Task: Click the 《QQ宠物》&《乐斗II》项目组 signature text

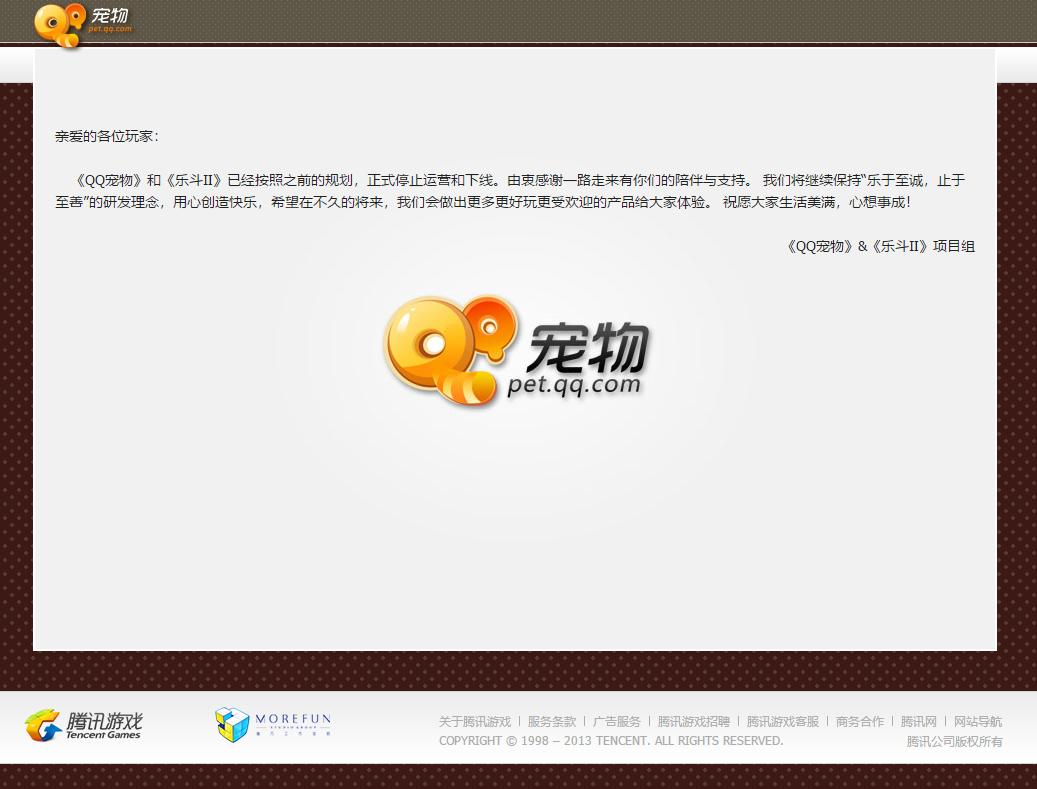Action: point(878,246)
